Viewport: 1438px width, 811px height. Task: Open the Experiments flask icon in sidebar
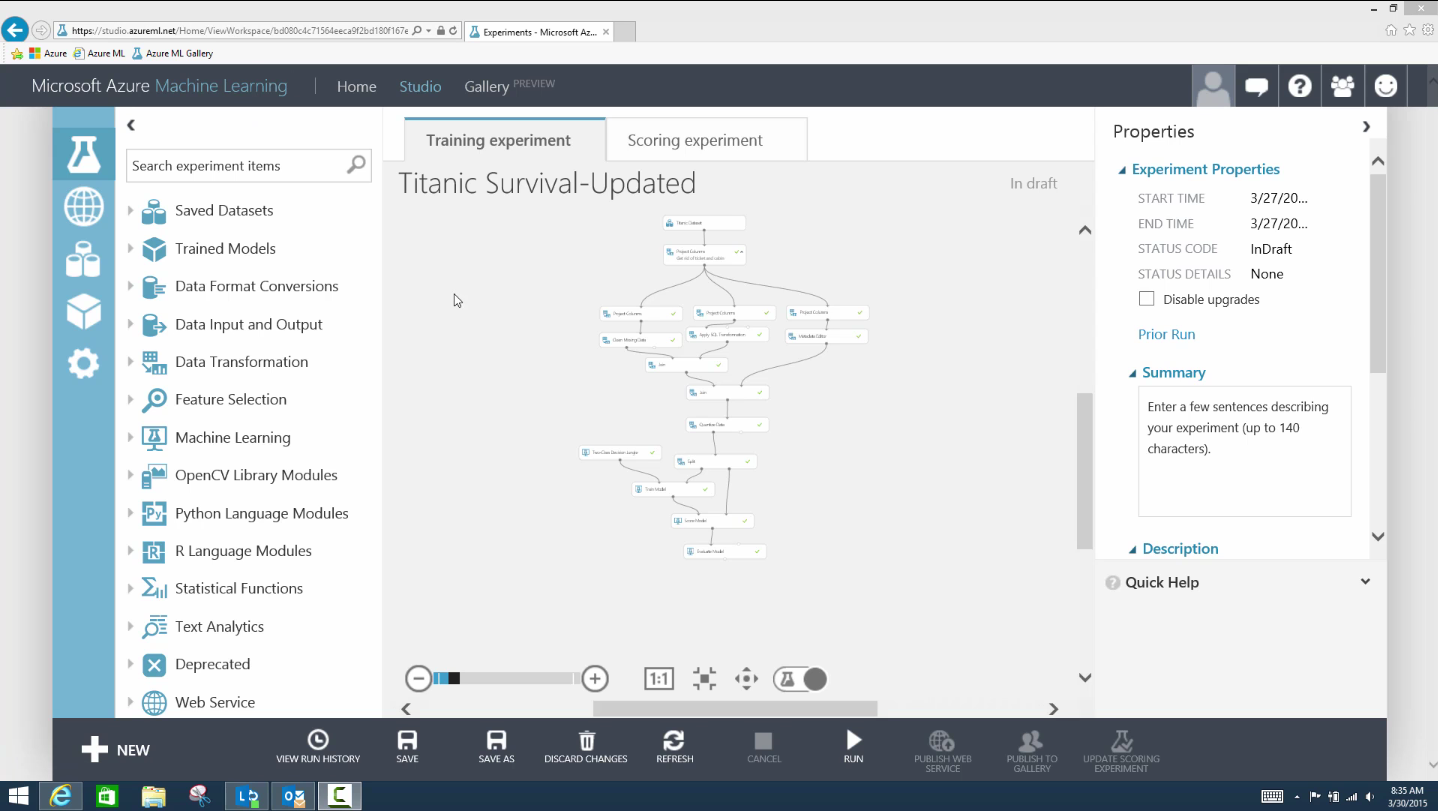(x=84, y=153)
